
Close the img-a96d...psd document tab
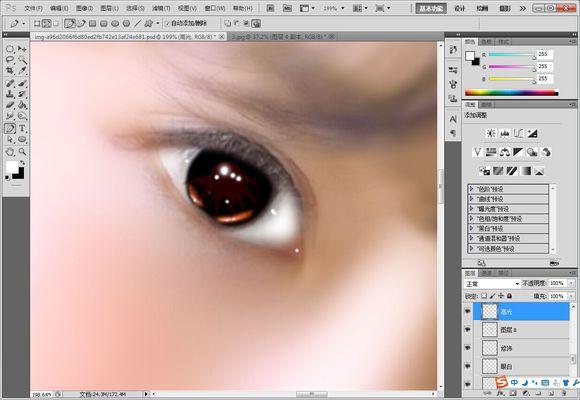coord(221,37)
